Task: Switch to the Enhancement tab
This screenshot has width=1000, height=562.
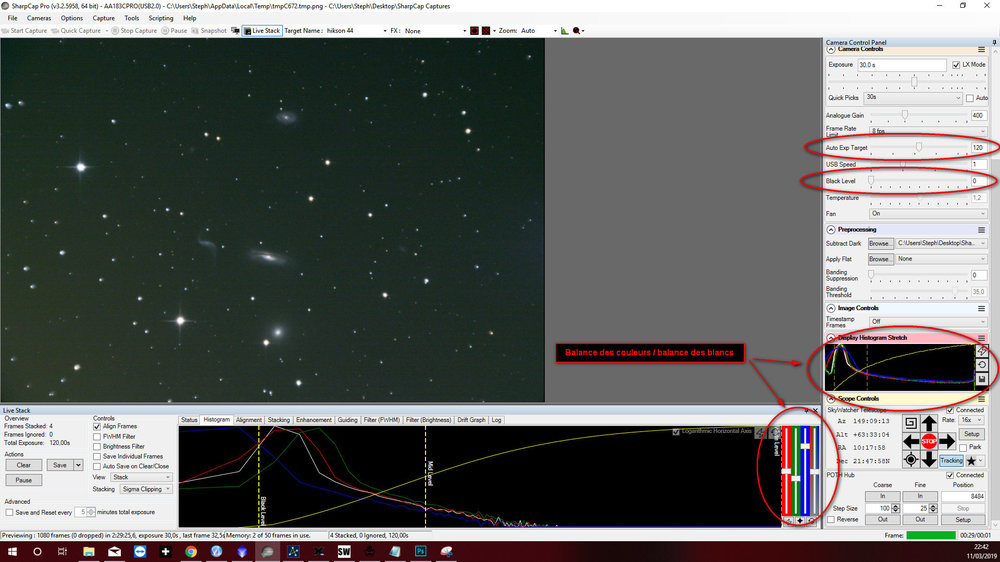Action: pyautogui.click(x=313, y=420)
